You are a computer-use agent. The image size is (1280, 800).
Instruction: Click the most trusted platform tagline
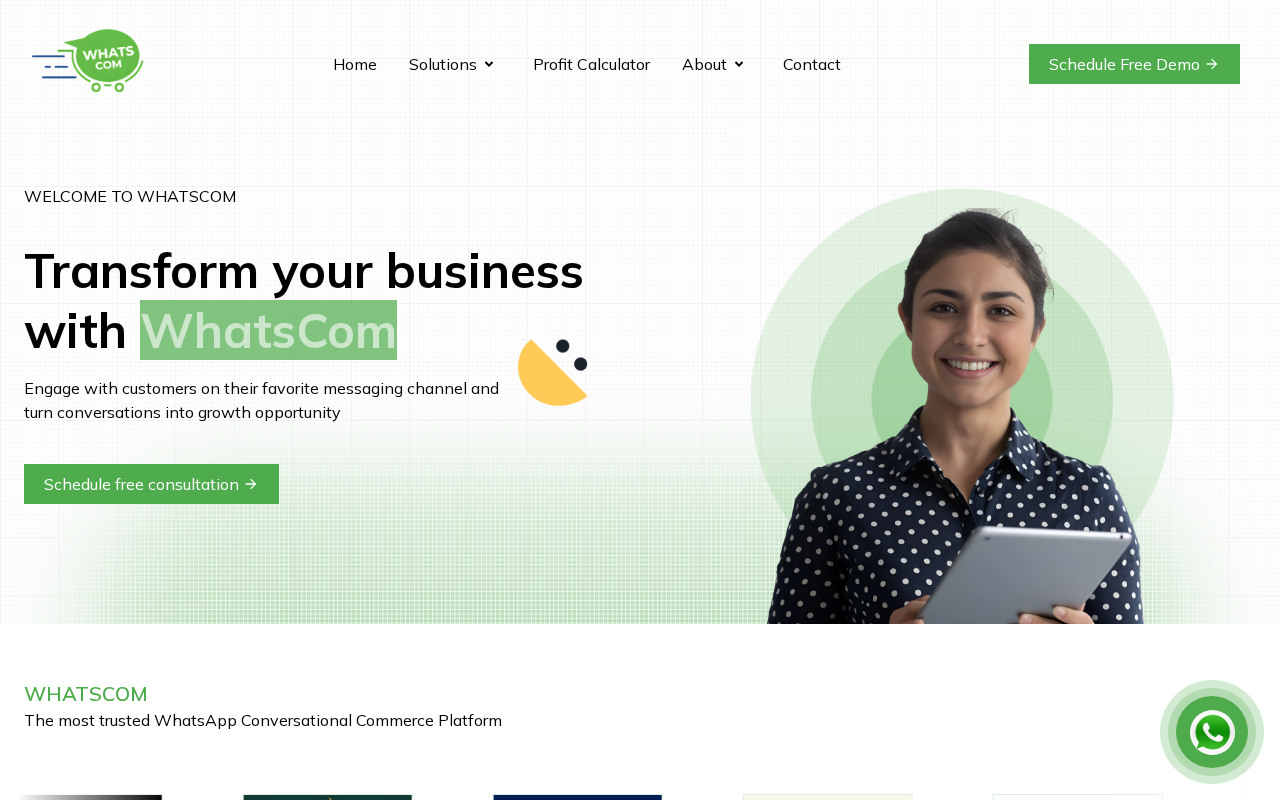tap(263, 720)
